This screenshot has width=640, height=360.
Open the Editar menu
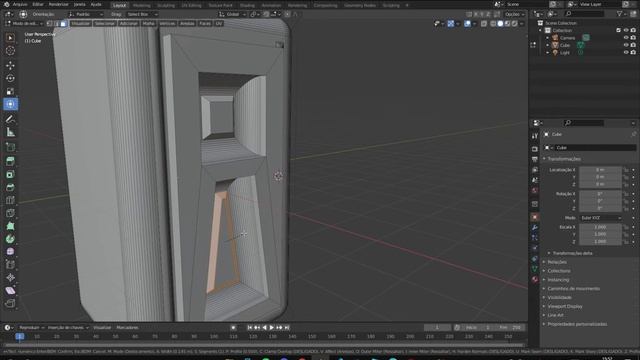coord(38,4)
